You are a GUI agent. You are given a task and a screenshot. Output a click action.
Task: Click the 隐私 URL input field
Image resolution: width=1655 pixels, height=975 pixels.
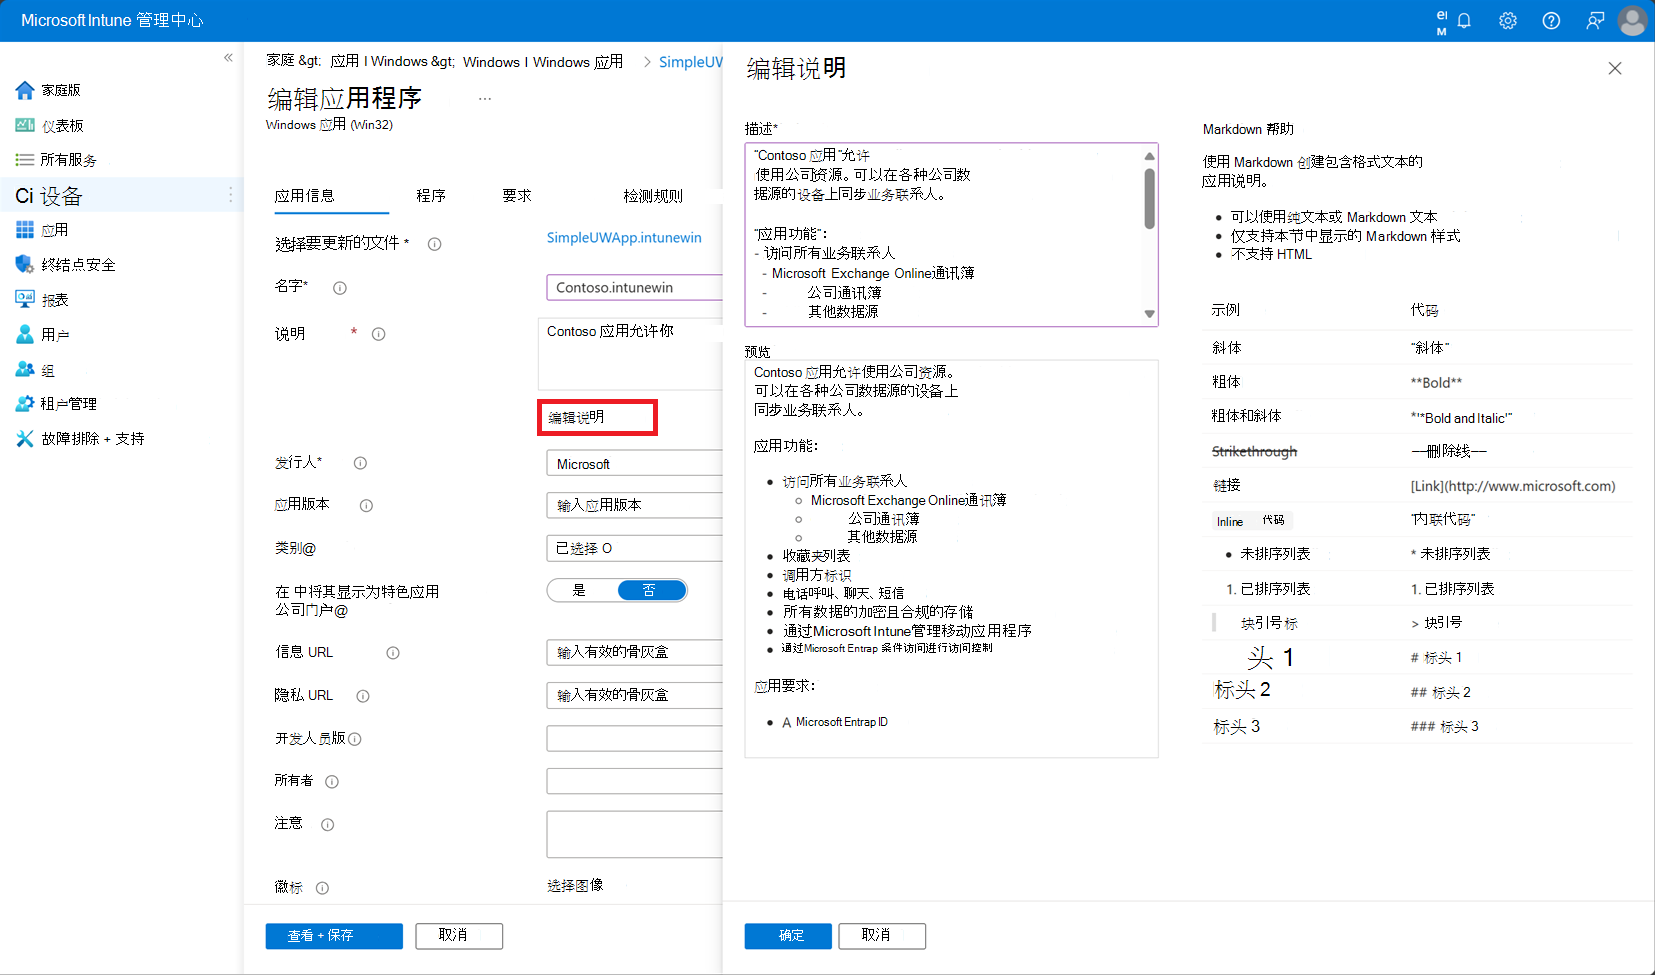pos(634,695)
